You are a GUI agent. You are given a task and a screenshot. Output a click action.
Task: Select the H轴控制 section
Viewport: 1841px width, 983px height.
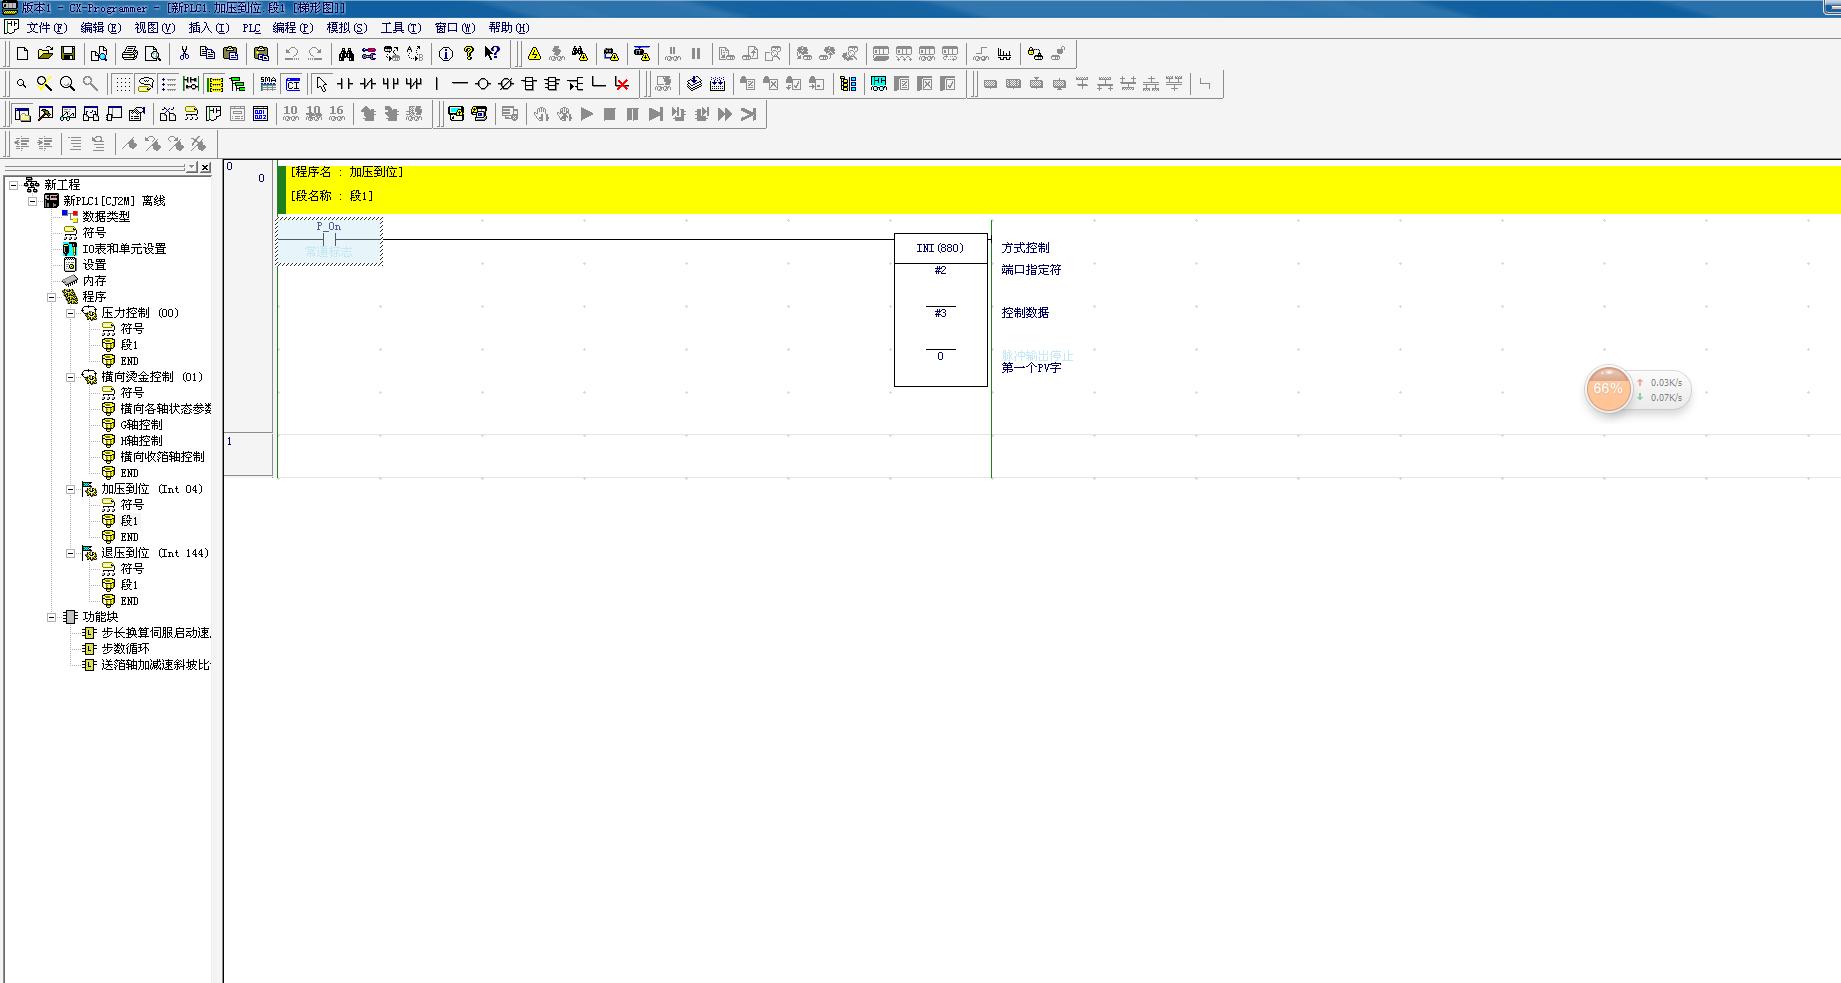coord(141,441)
